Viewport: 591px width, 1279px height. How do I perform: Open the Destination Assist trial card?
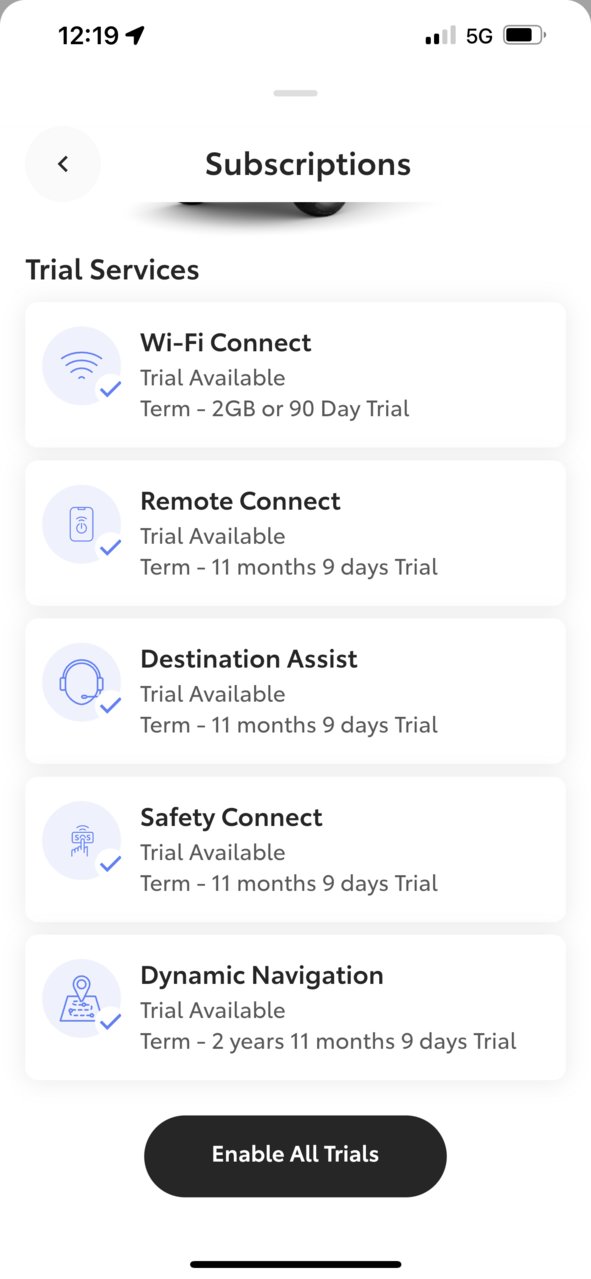click(295, 691)
